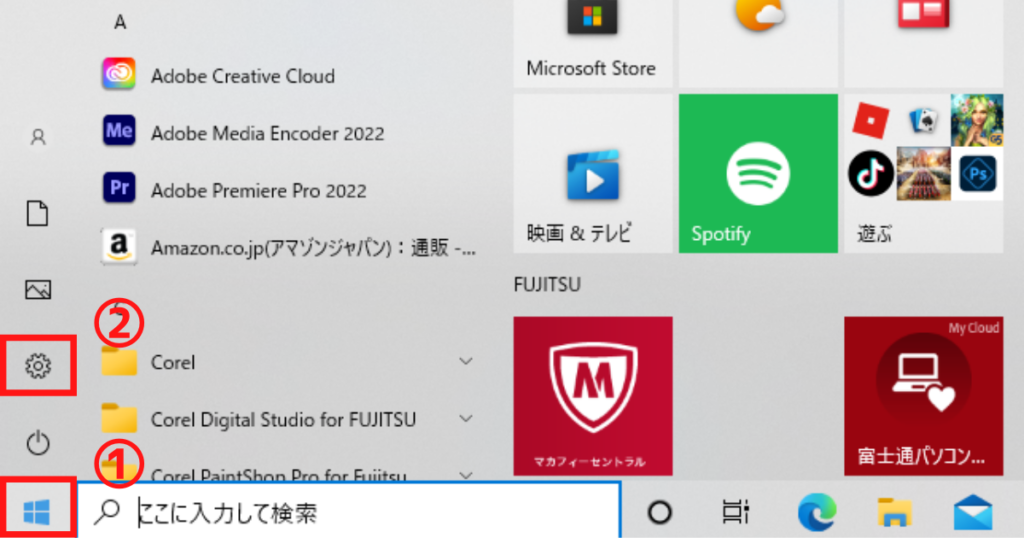Open the city game icon in 遊ぶ folder
Viewport: 1024px width, 538px height.
pos(923,174)
